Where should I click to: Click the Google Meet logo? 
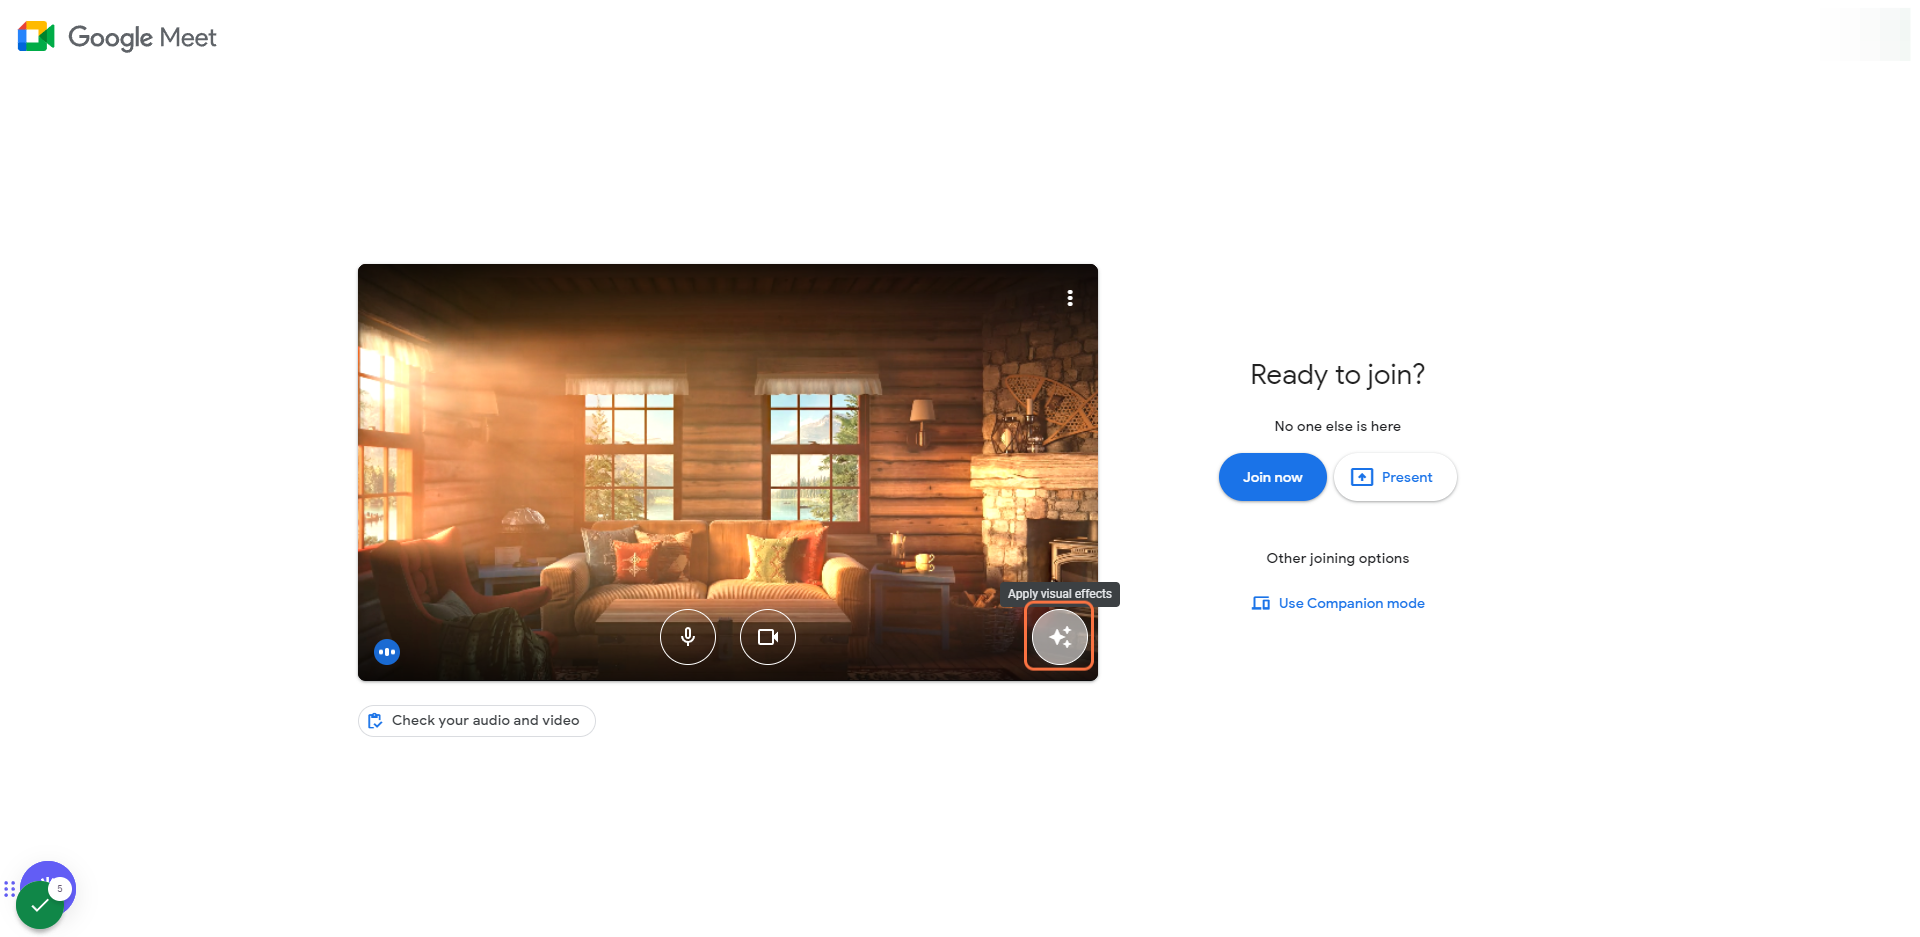pyautogui.click(x=117, y=37)
